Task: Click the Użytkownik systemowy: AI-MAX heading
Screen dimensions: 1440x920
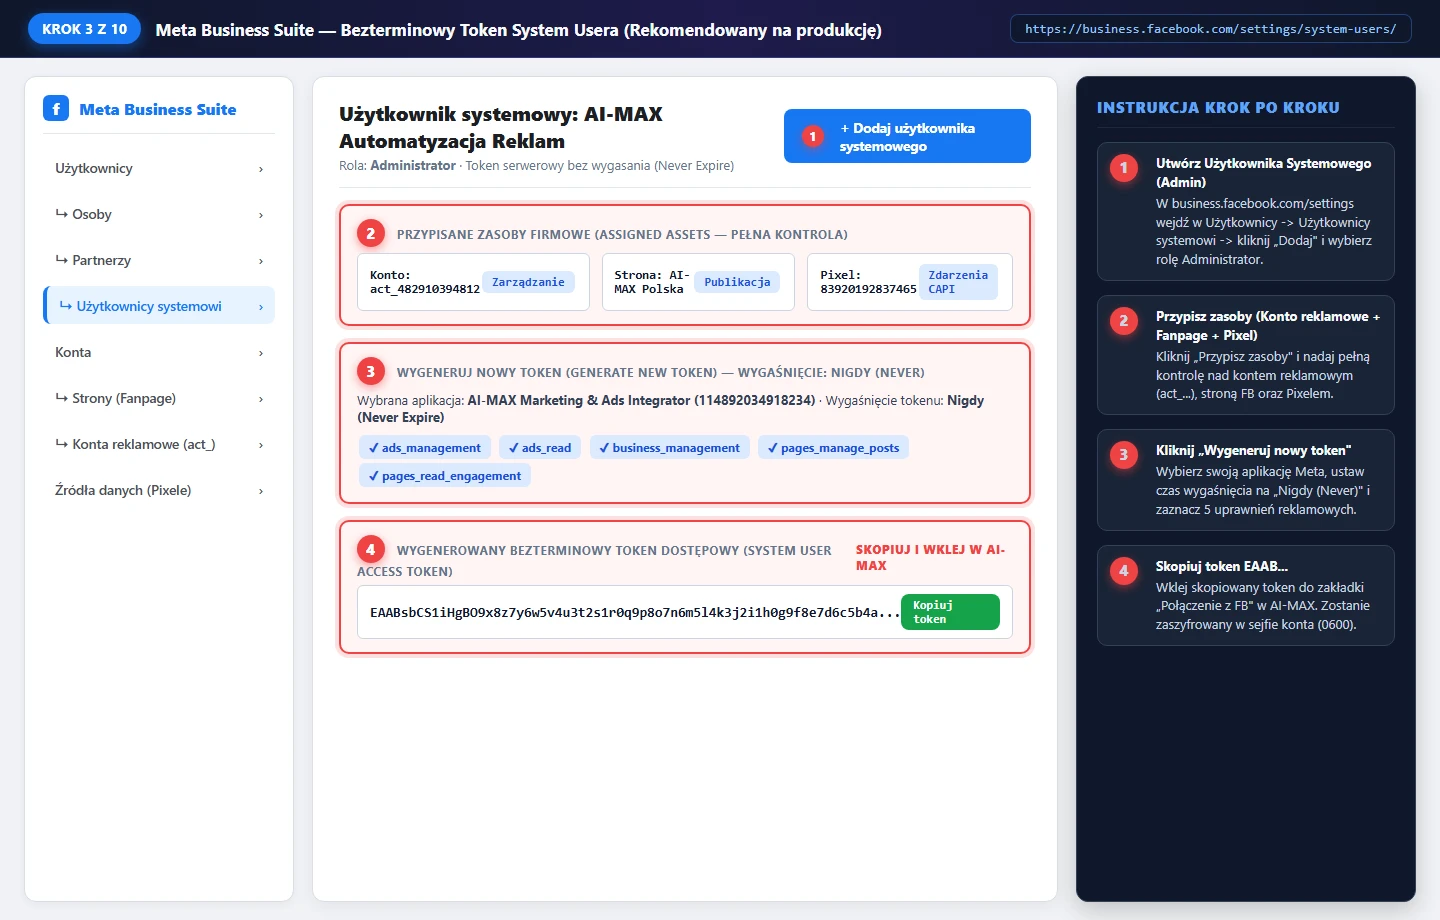Action: (501, 127)
